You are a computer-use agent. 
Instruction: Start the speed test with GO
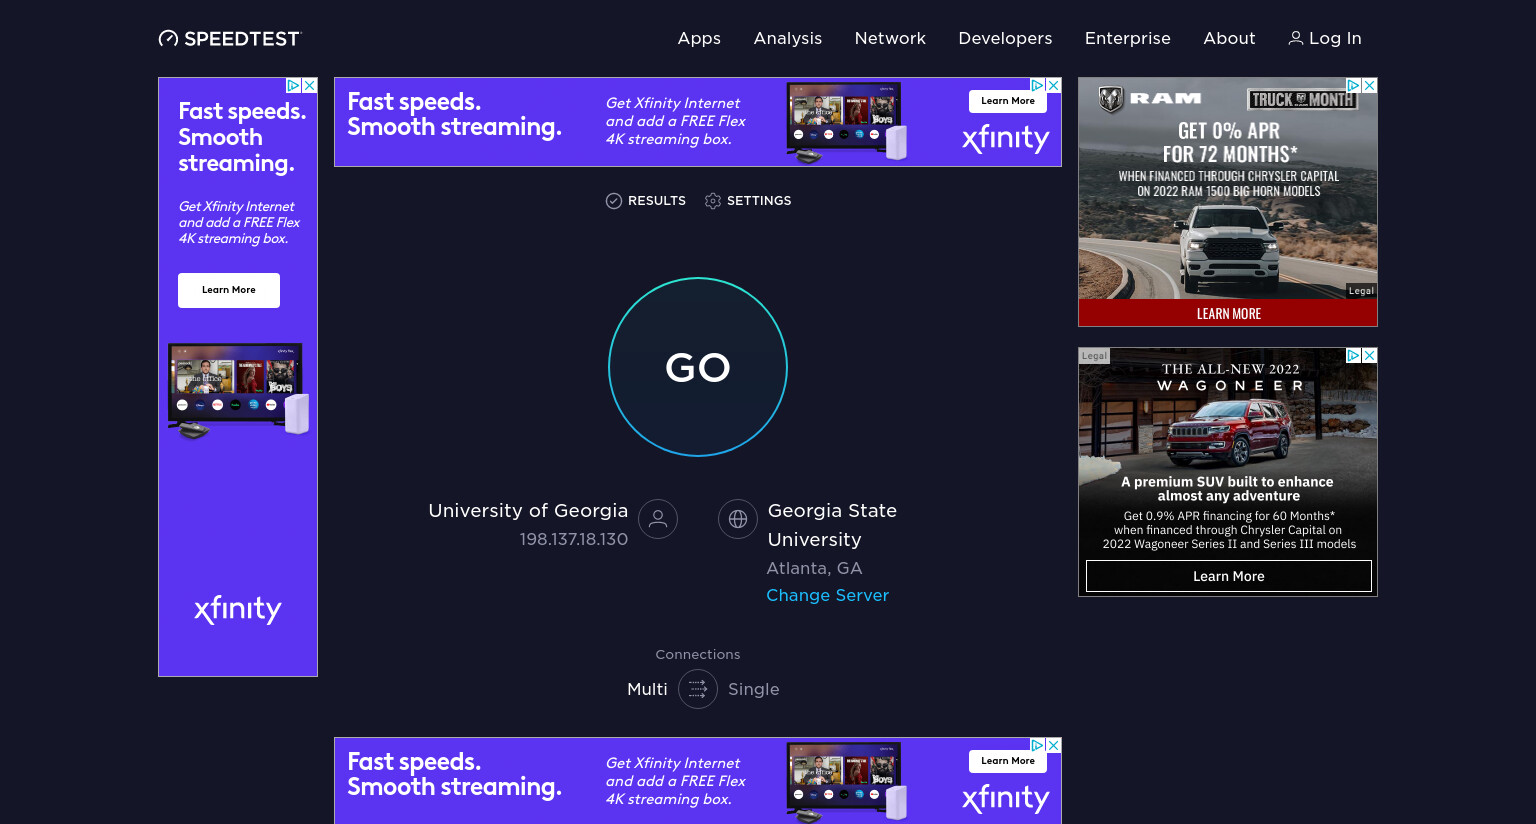click(x=698, y=367)
